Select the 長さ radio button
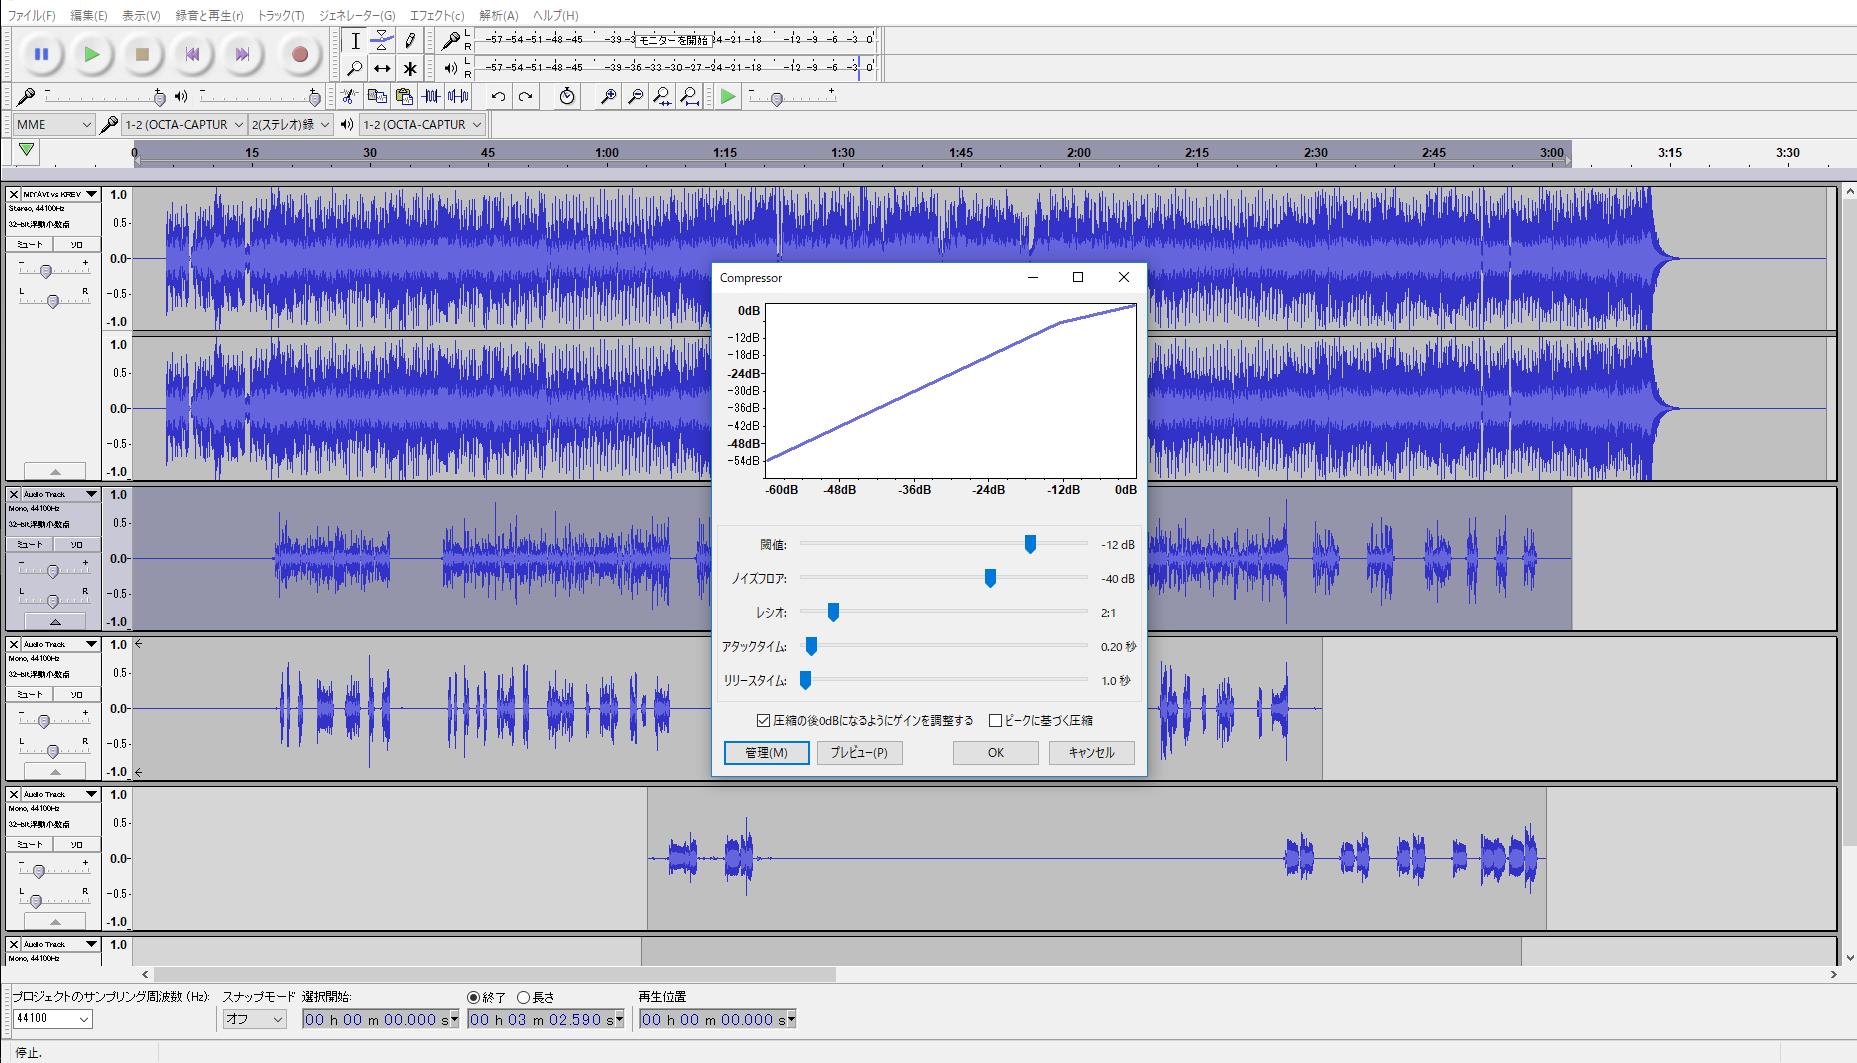The width and height of the screenshot is (1857, 1063). coord(523,997)
